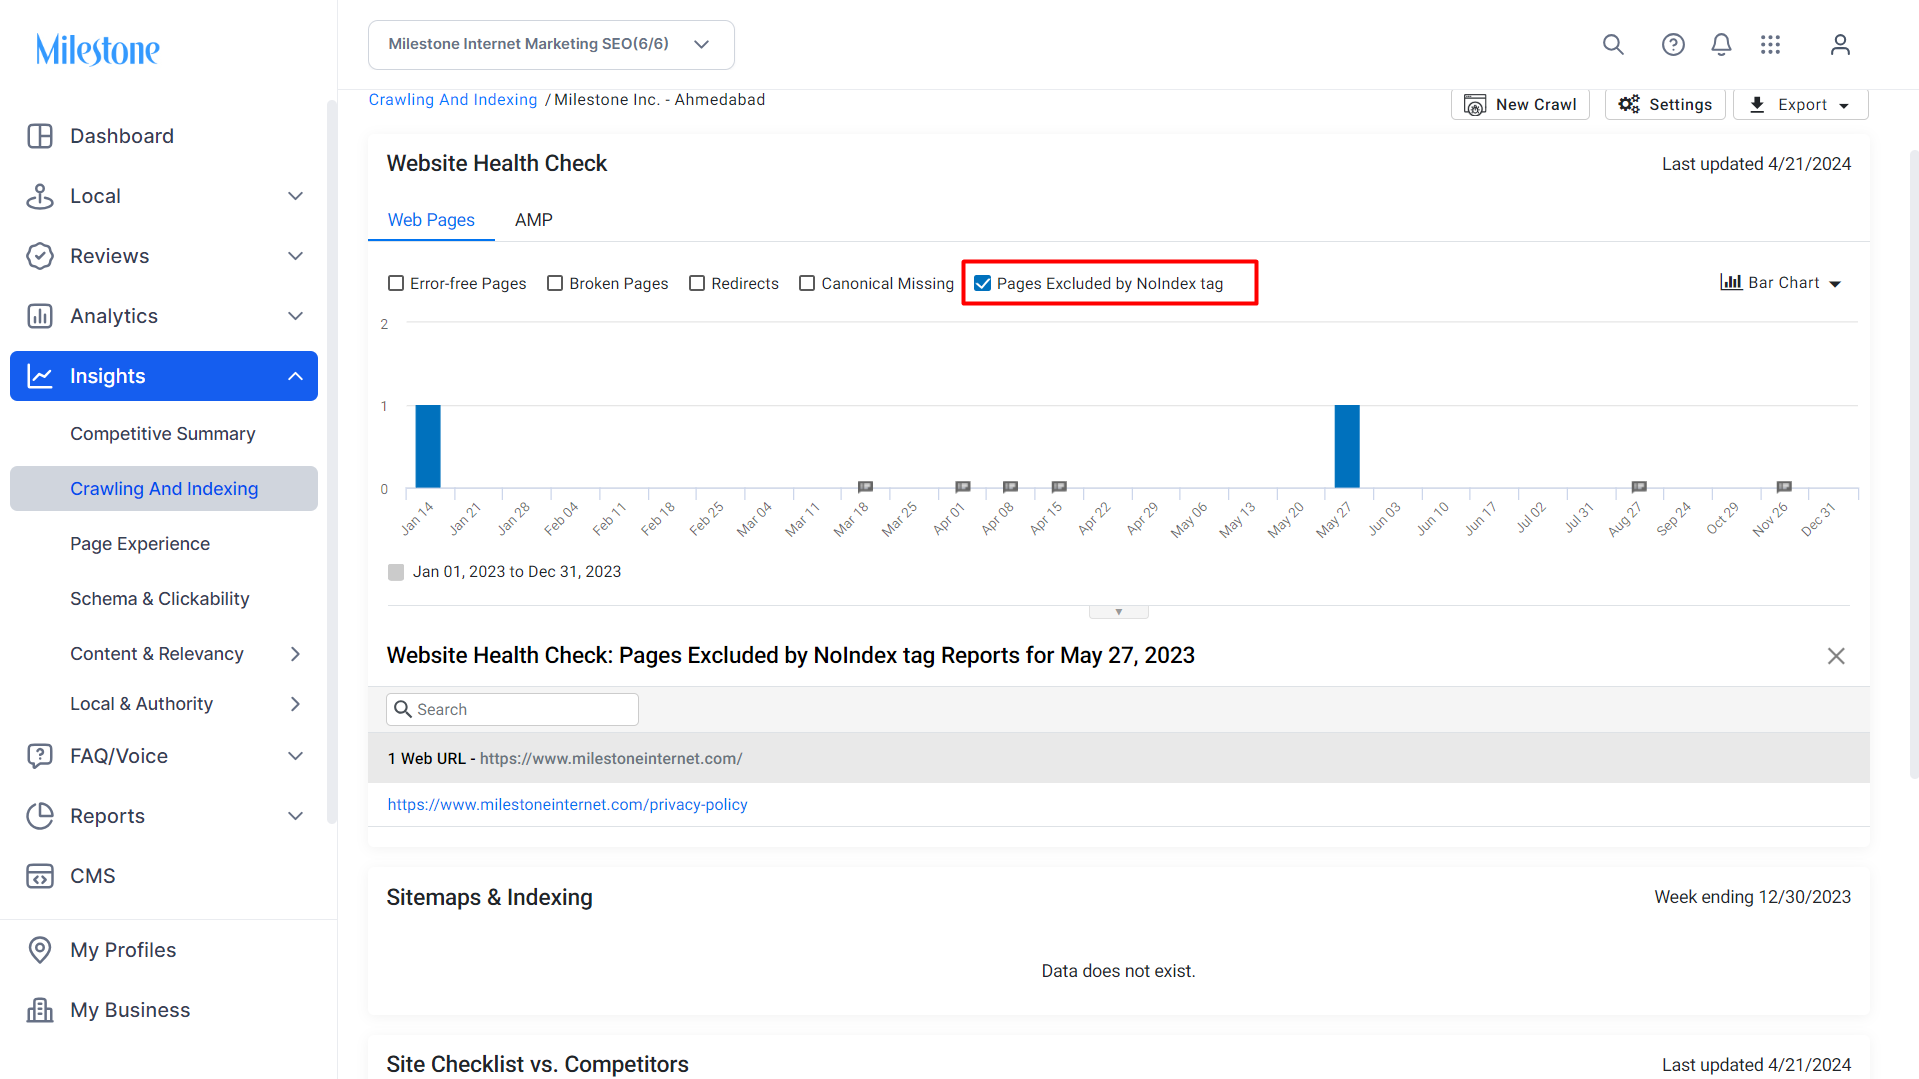Viewport: 1919px width, 1079px height.
Task: Open the privacy-policy URL link
Action: (x=568, y=805)
